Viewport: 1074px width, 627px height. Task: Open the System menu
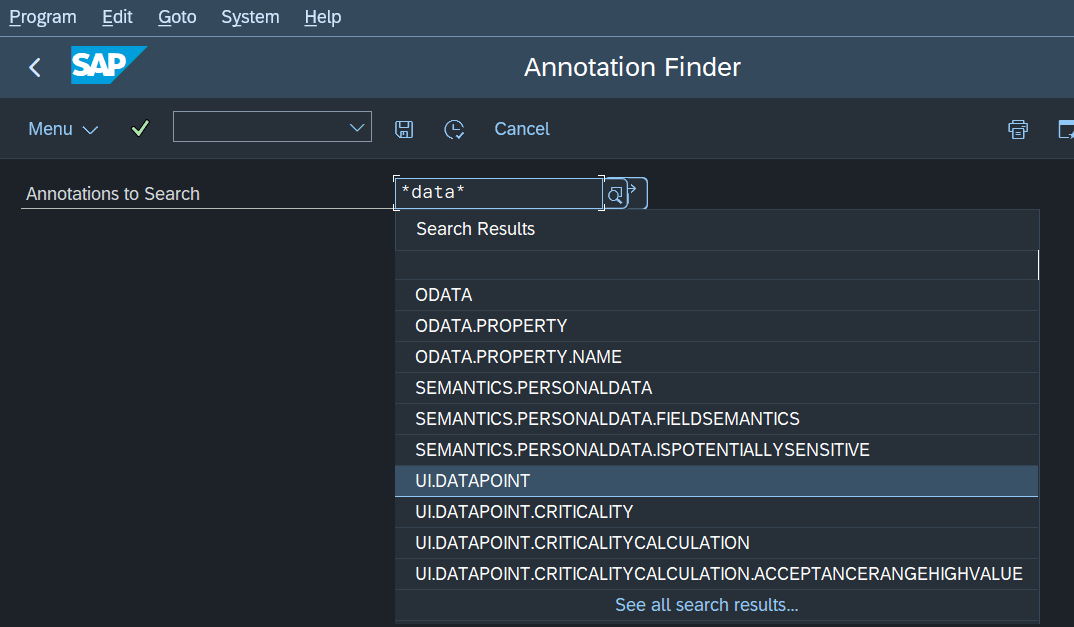click(x=249, y=17)
